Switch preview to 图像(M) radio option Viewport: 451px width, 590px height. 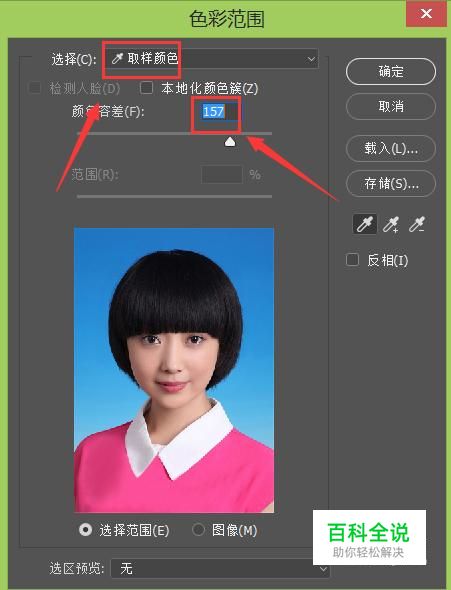(198, 530)
